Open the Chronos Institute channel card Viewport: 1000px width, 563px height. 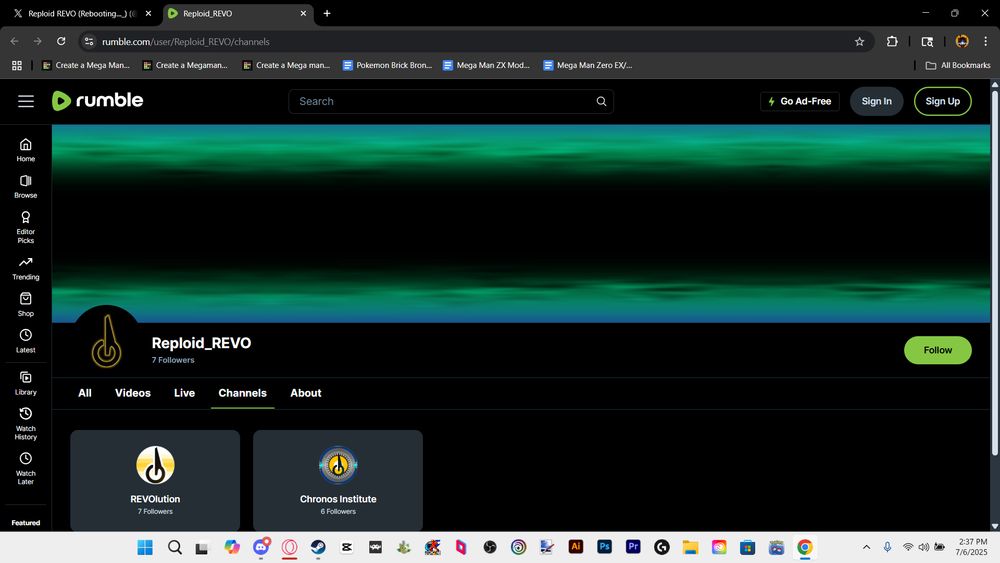tap(338, 480)
